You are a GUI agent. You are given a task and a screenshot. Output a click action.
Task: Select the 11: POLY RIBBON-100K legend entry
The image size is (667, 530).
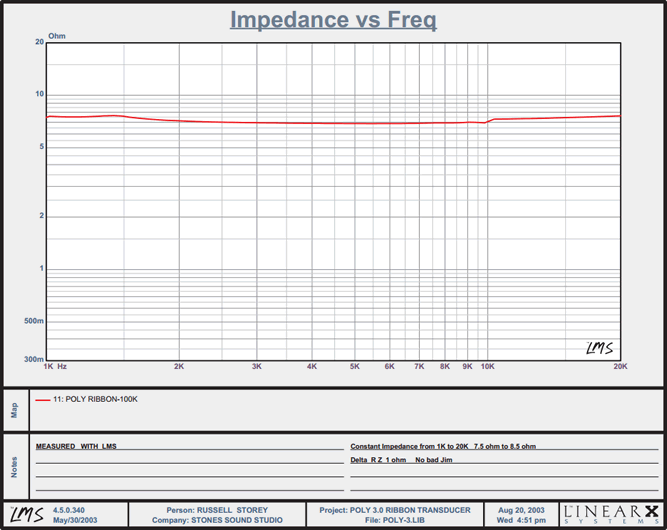point(94,399)
